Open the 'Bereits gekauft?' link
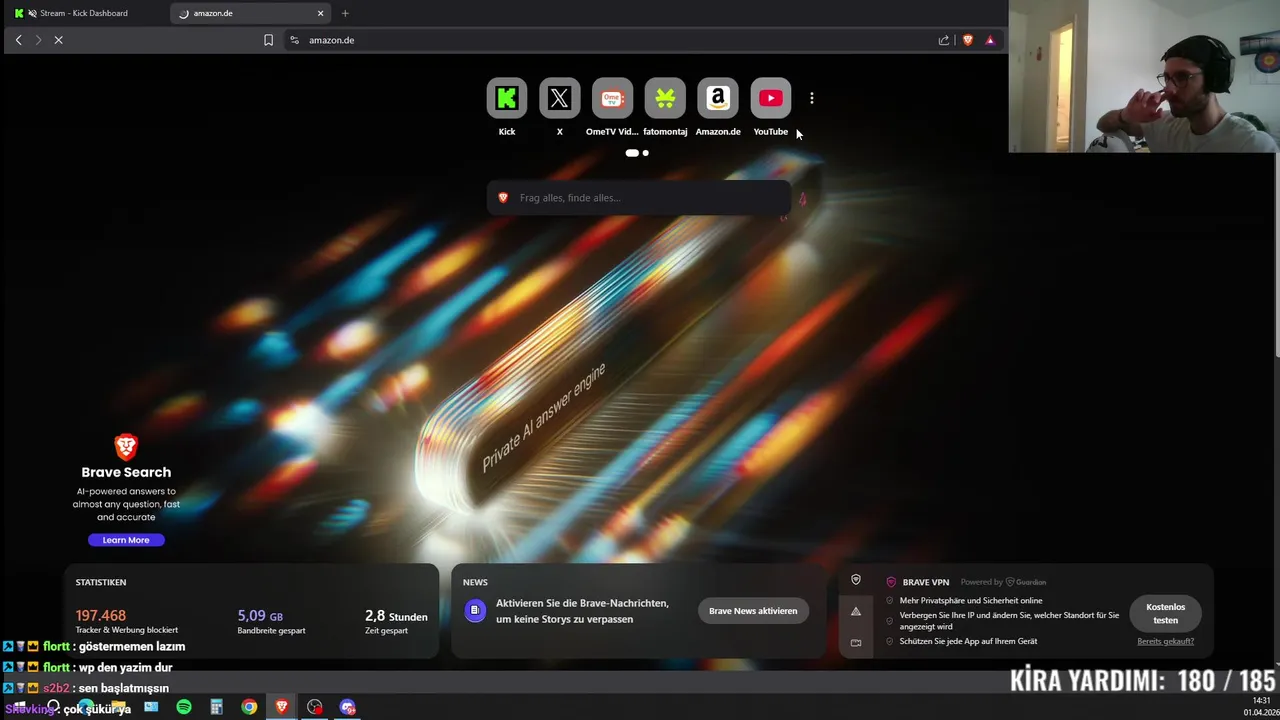 pyautogui.click(x=1165, y=641)
